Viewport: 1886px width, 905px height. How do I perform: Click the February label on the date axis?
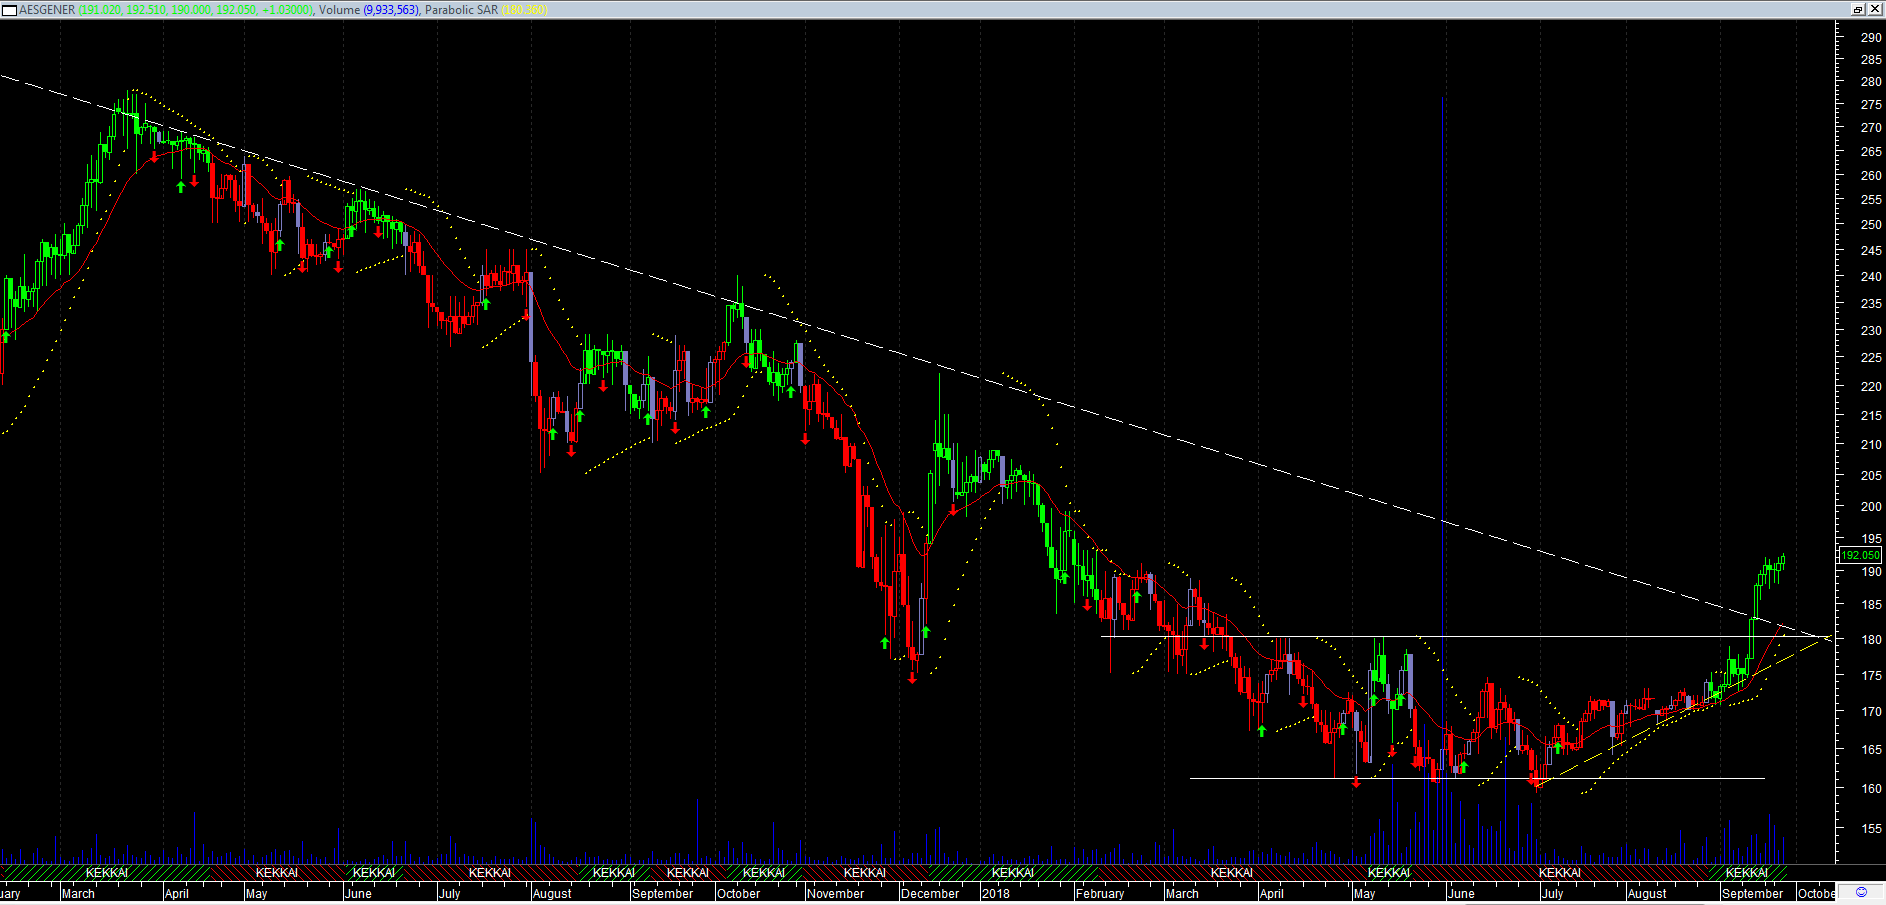click(1100, 894)
